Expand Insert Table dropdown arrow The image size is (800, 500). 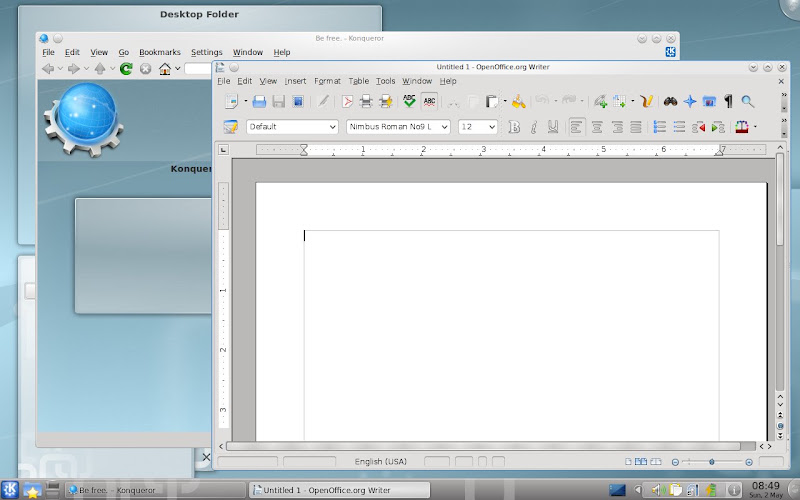(633, 102)
